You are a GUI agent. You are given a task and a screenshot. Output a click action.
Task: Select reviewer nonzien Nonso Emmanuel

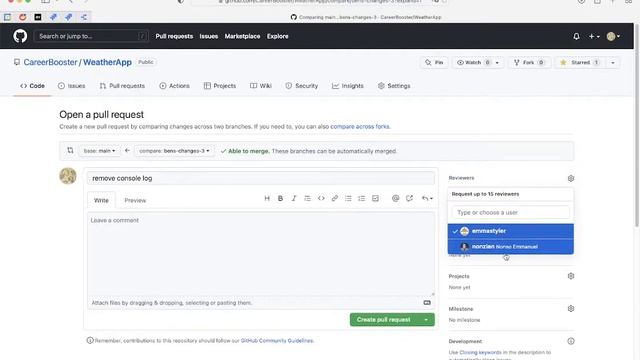tap(511, 247)
